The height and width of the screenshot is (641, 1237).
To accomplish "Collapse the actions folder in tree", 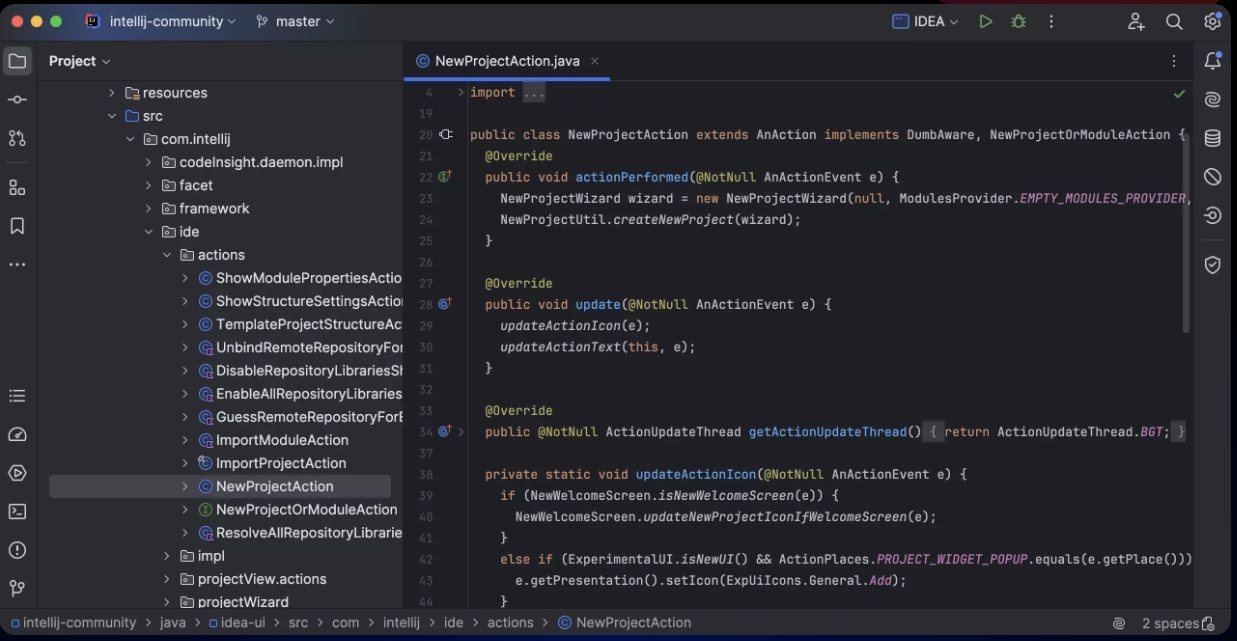I will click(x=168, y=255).
